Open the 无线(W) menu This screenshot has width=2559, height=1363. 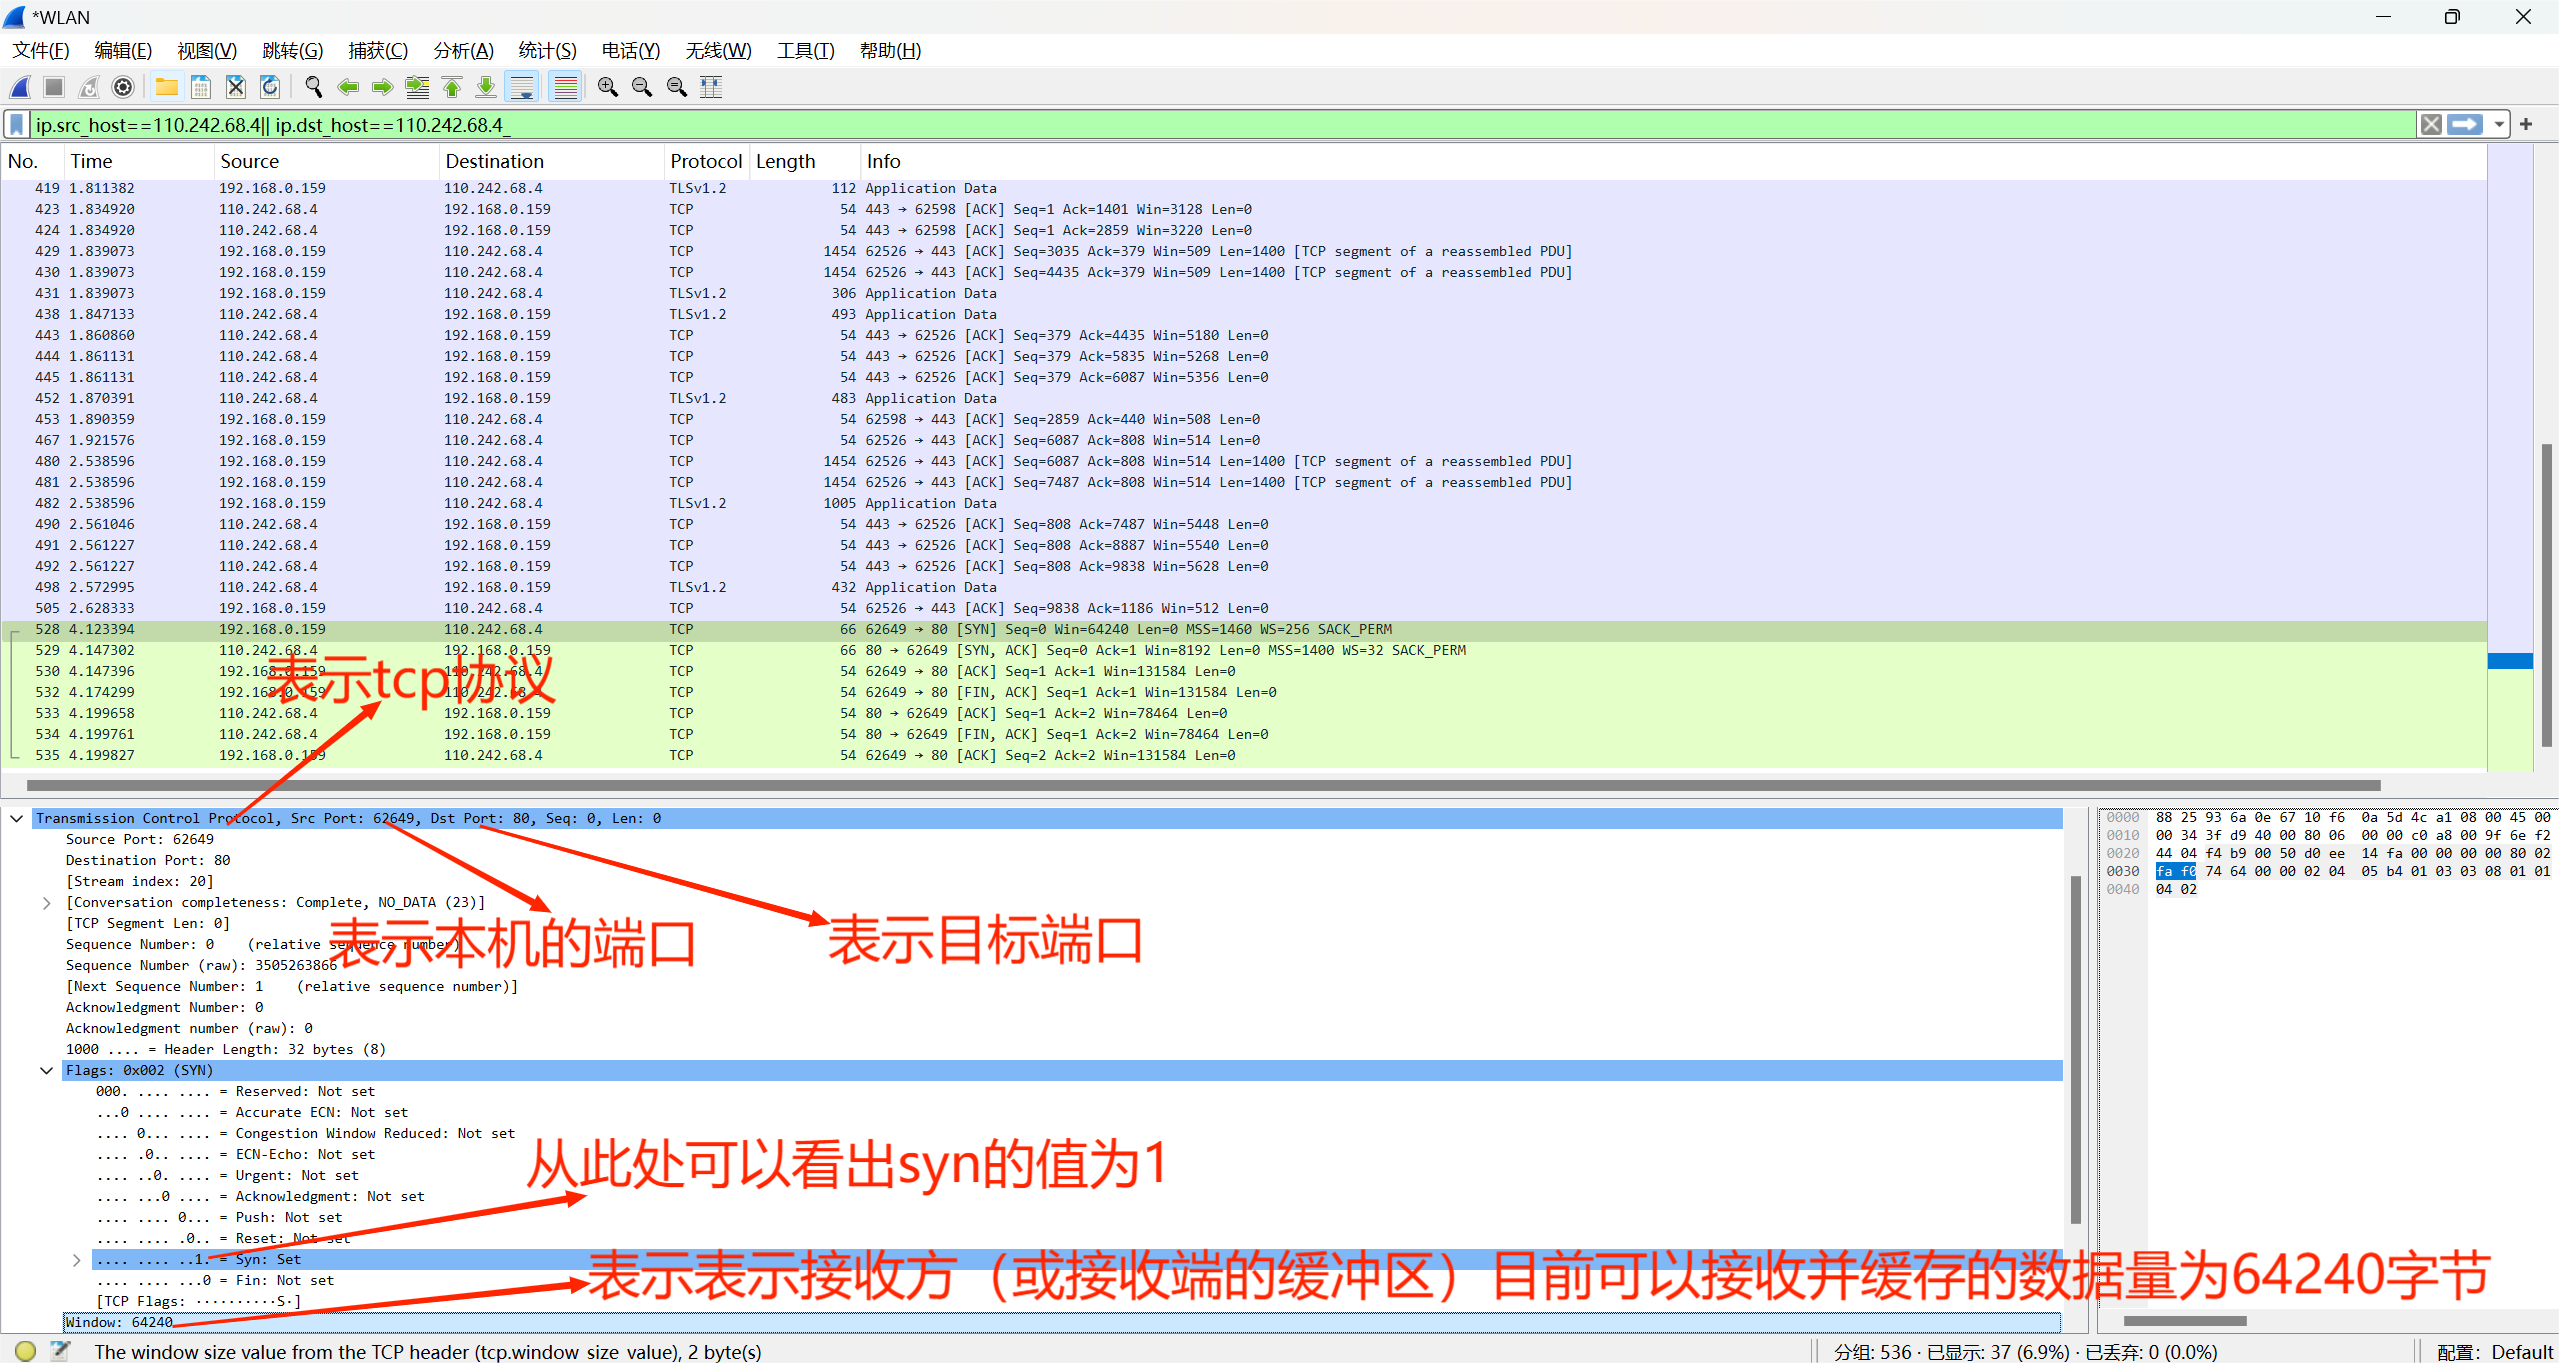pos(718,51)
